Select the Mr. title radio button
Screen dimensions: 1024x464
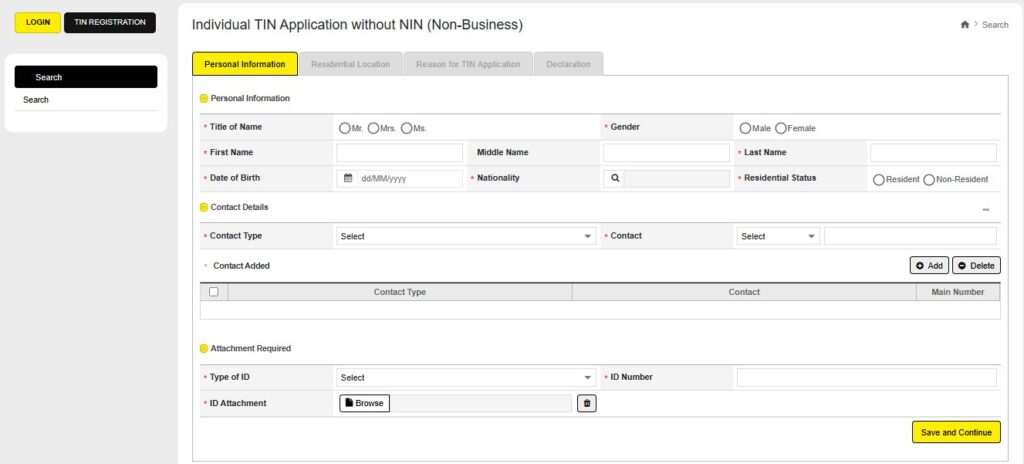(344, 129)
